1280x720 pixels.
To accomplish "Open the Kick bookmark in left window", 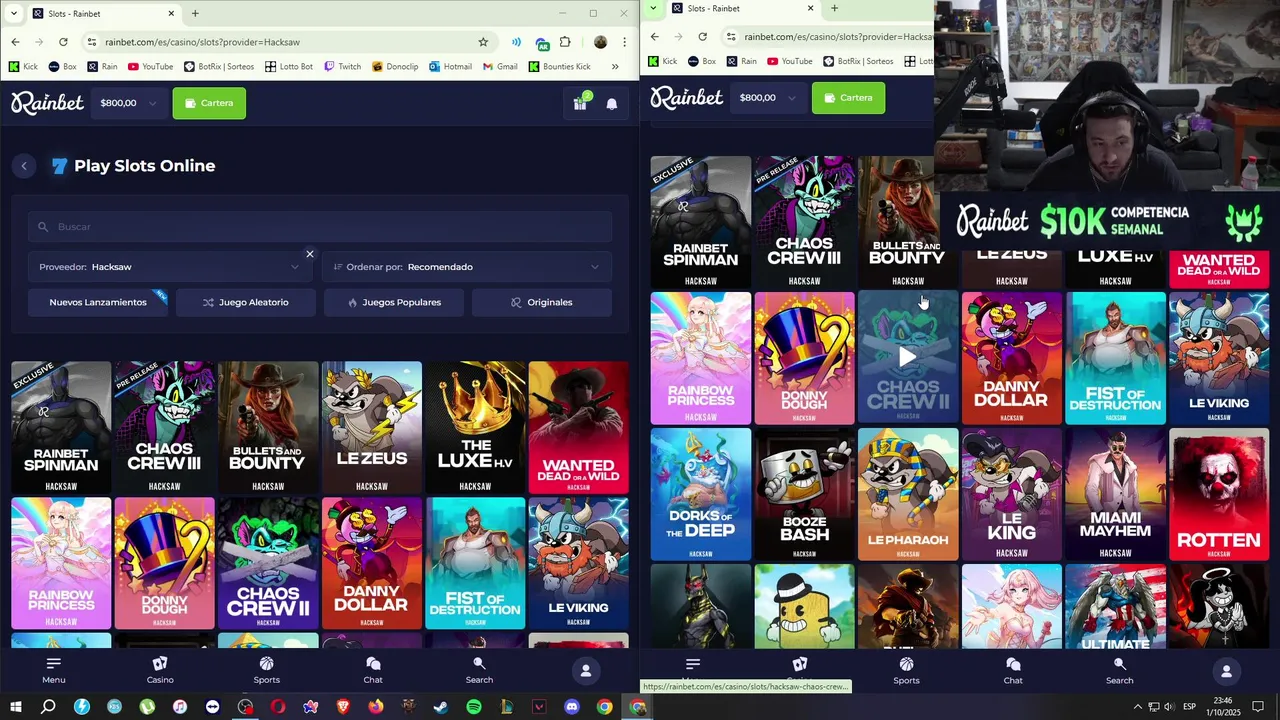I will (x=23, y=67).
